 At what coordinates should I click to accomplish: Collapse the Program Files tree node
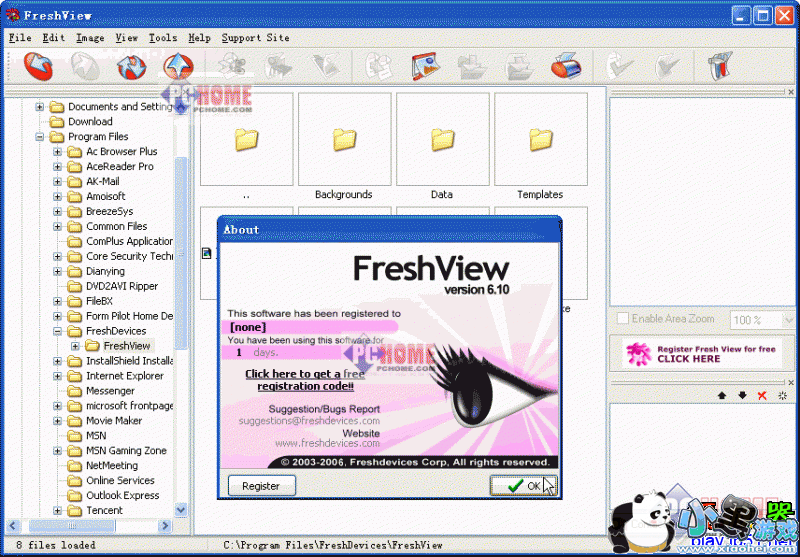(39, 137)
